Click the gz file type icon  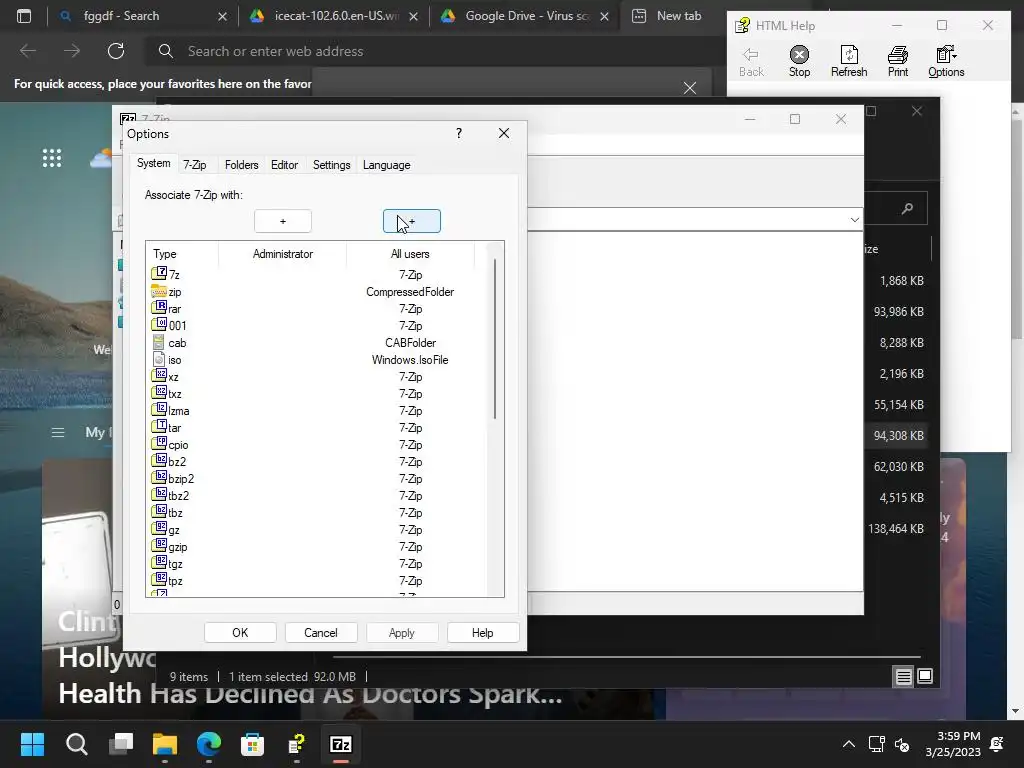click(x=159, y=528)
